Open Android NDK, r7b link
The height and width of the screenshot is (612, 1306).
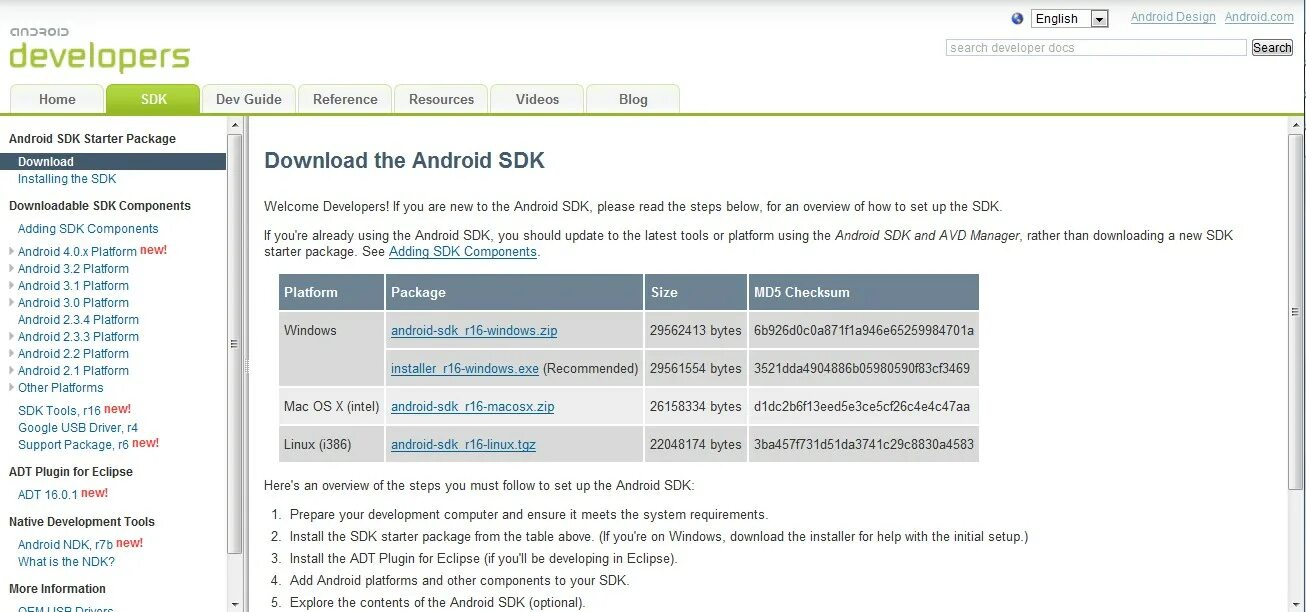point(65,545)
